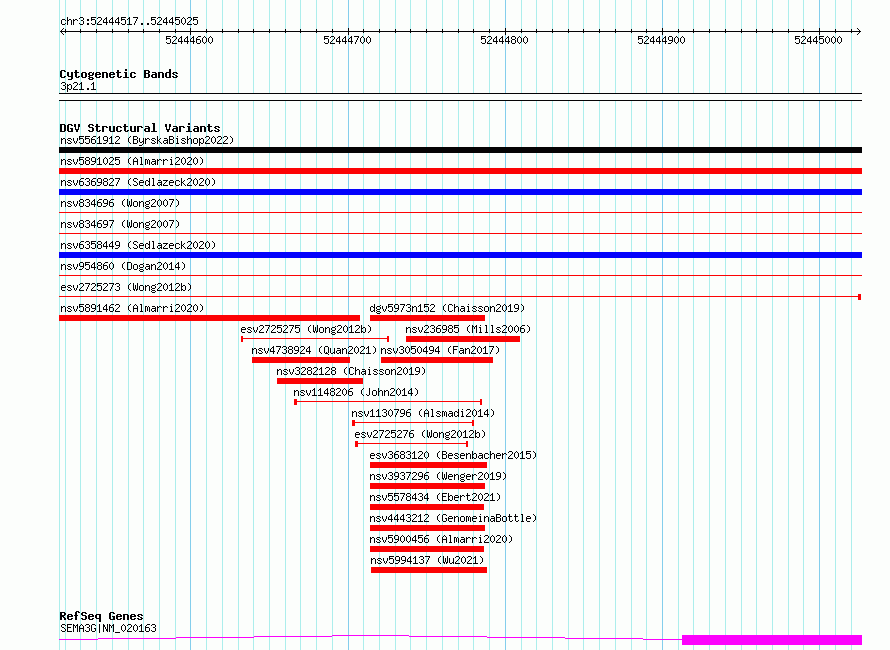Image resolution: width=890 pixels, height=650 pixels.
Task: Open dgv5973n152 (Chaisson2019) label
Action: 447,308
